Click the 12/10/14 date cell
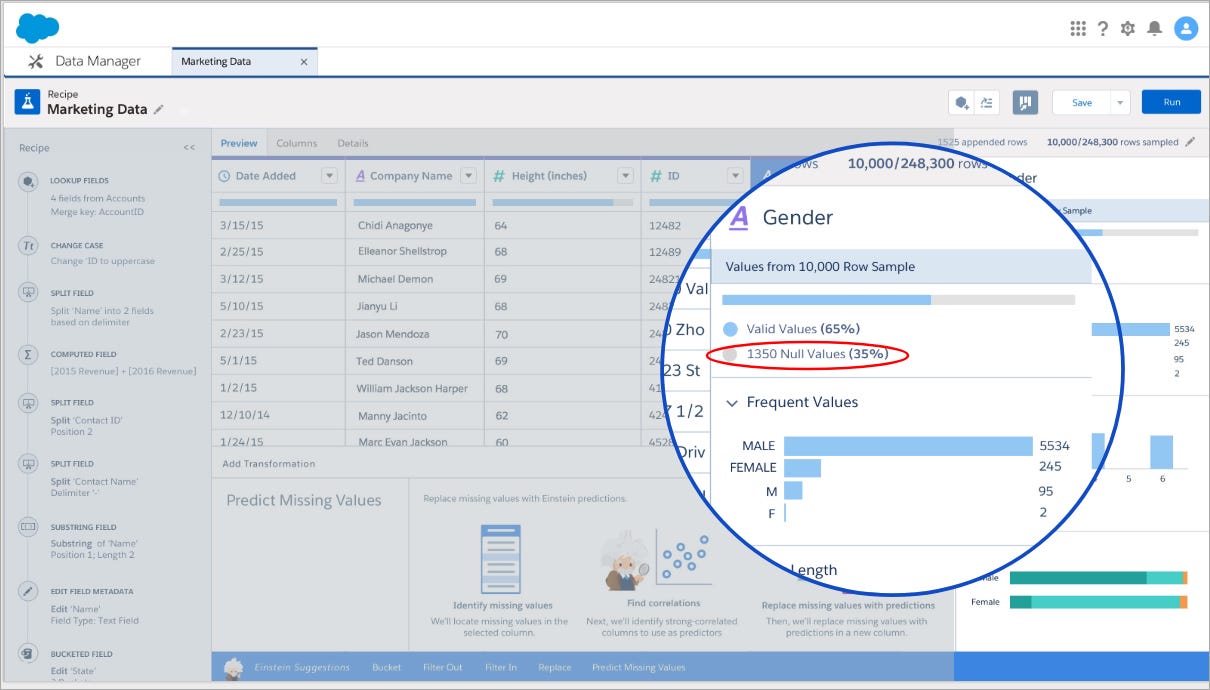1210x690 pixels. click(279, 415)
